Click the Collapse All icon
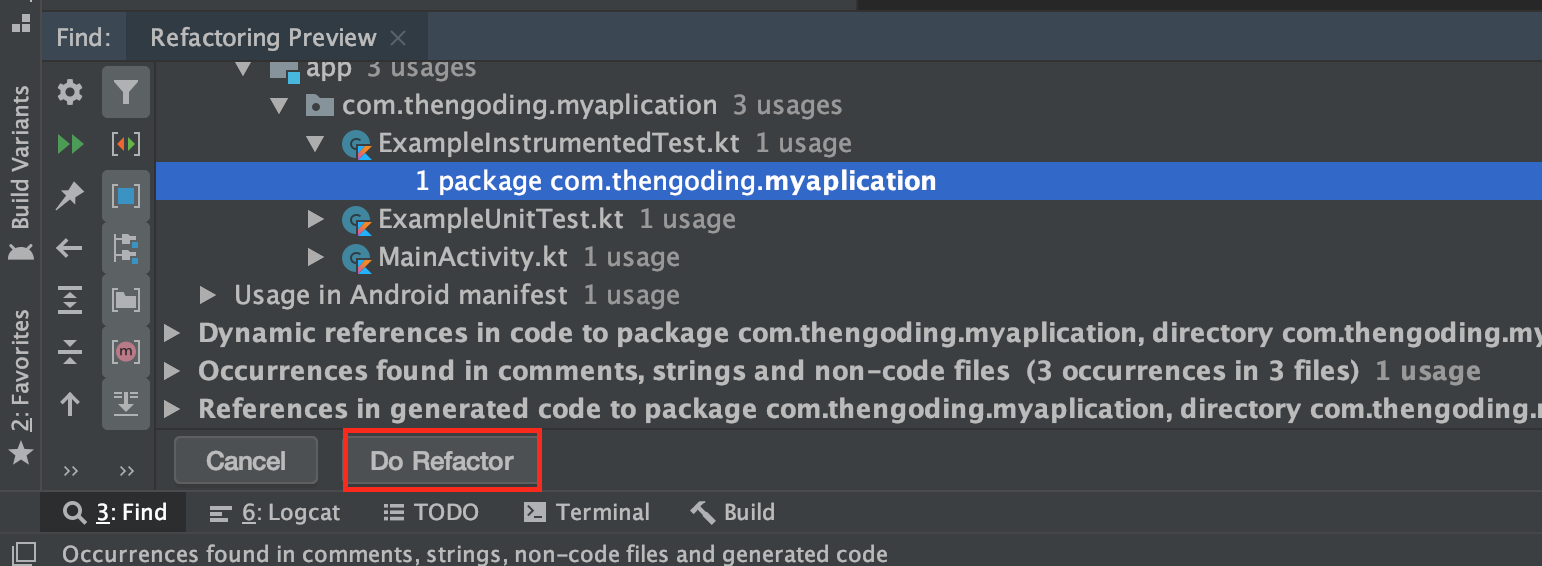 pyautogui.click(x=70, y=351)
